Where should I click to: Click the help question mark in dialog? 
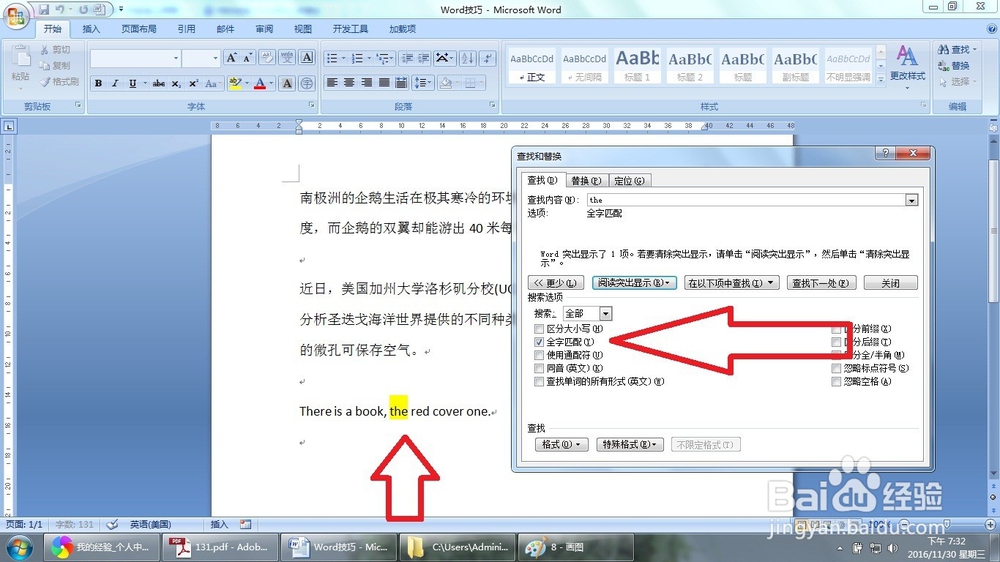coord(885,153)
